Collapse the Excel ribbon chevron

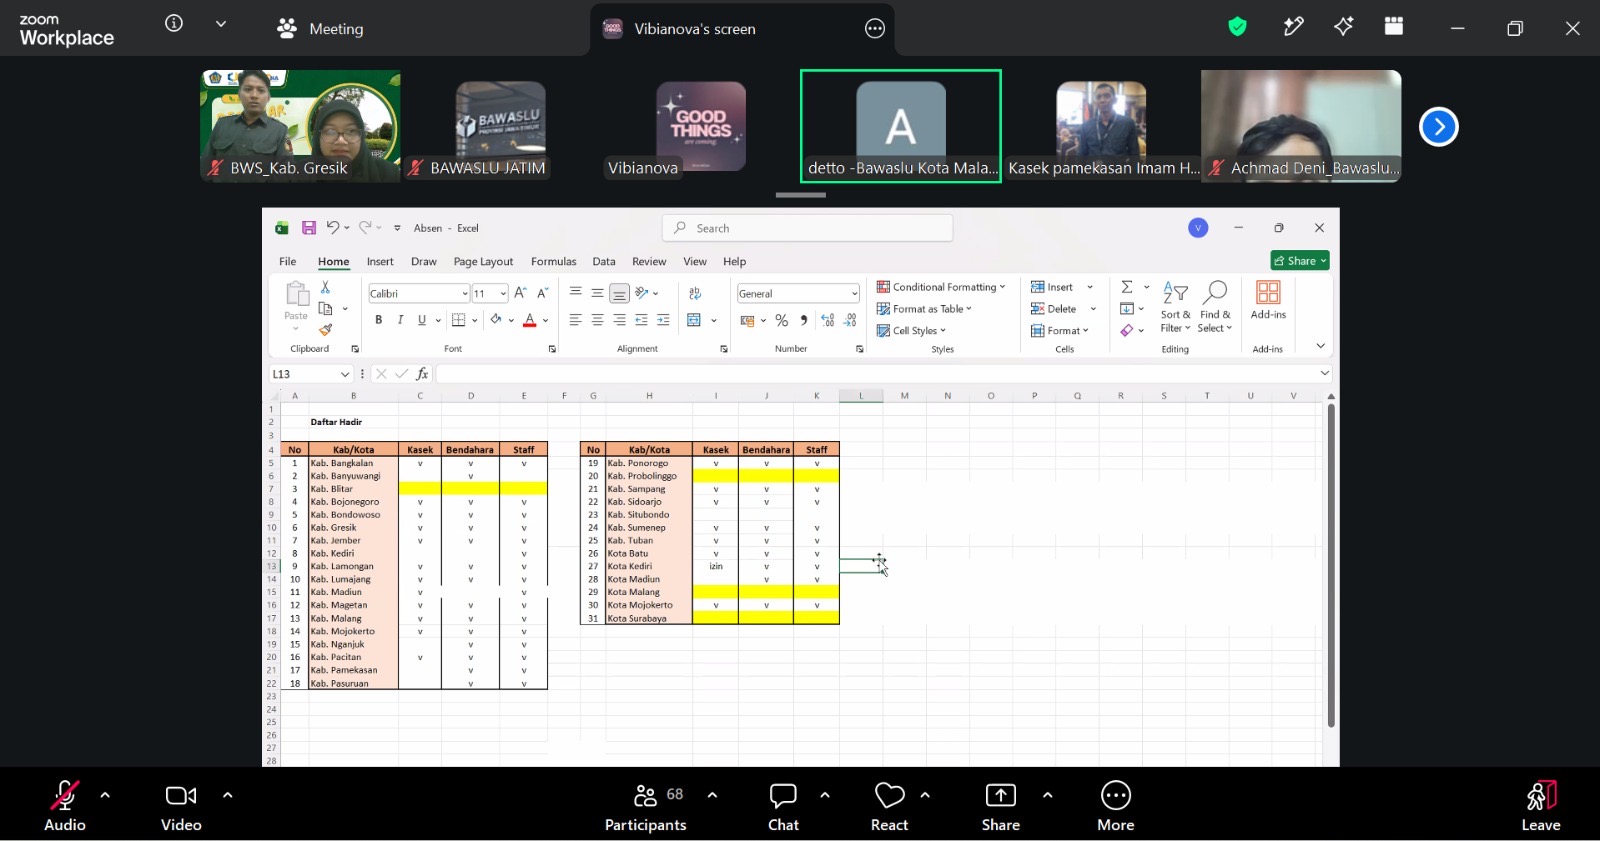(1320, 346)
